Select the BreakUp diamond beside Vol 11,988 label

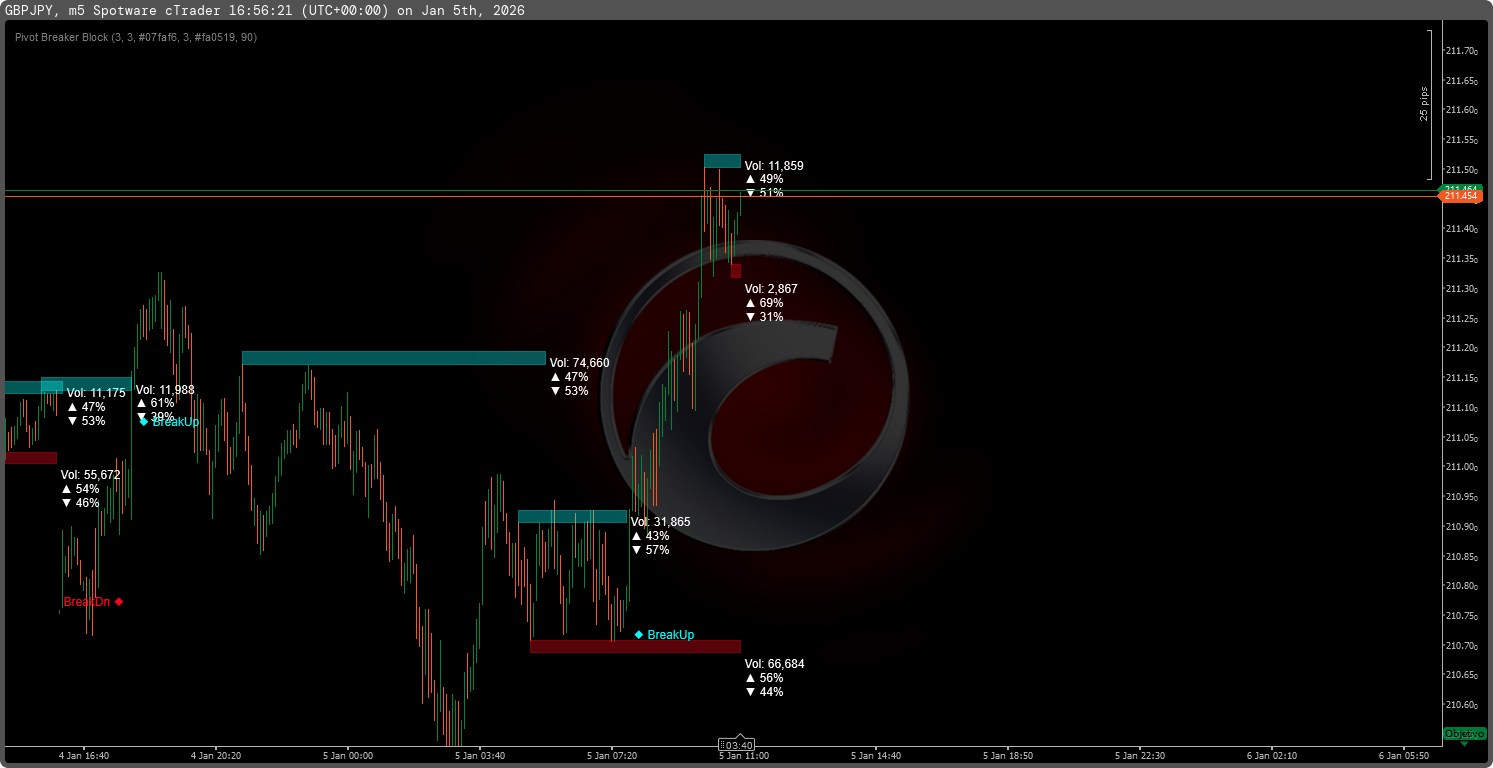pyautogui.click(x=143, y=421)
